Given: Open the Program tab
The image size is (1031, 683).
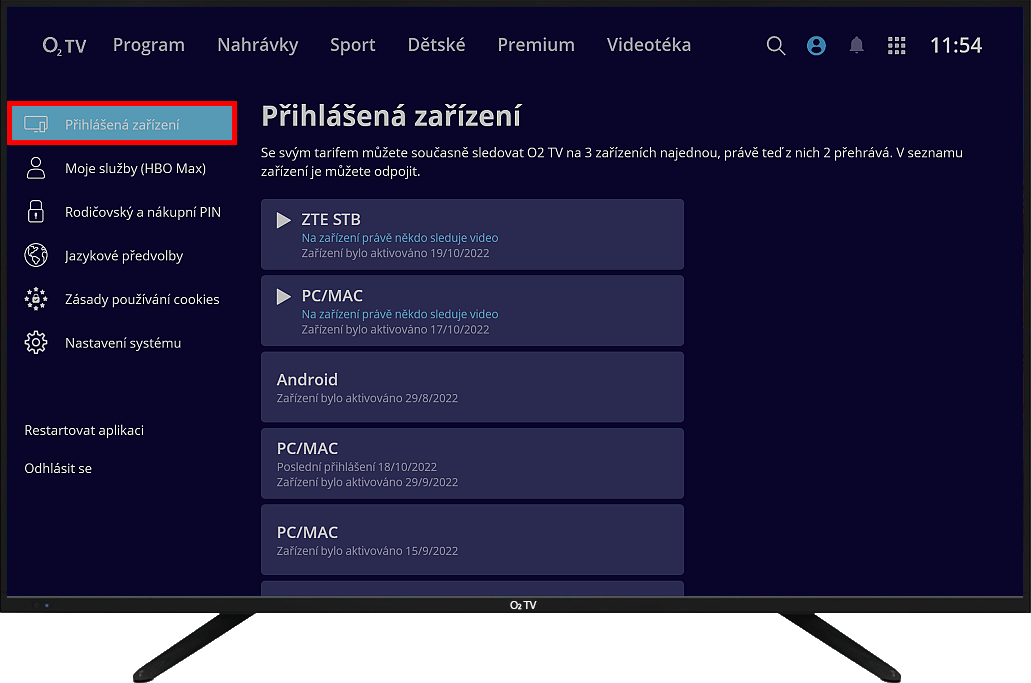Looking at the screenshot, I should 148,45.
